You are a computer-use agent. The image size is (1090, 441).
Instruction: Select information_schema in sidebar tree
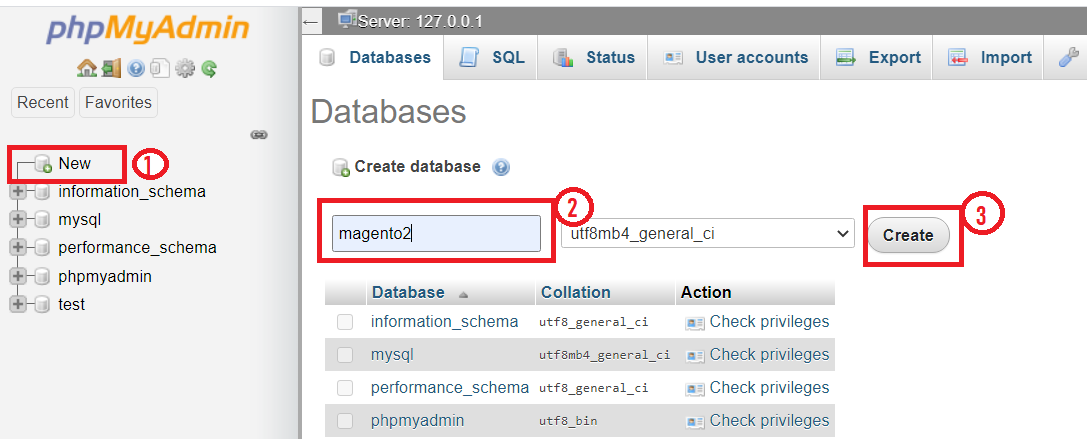pyautogui.click(x=132, y=191)
